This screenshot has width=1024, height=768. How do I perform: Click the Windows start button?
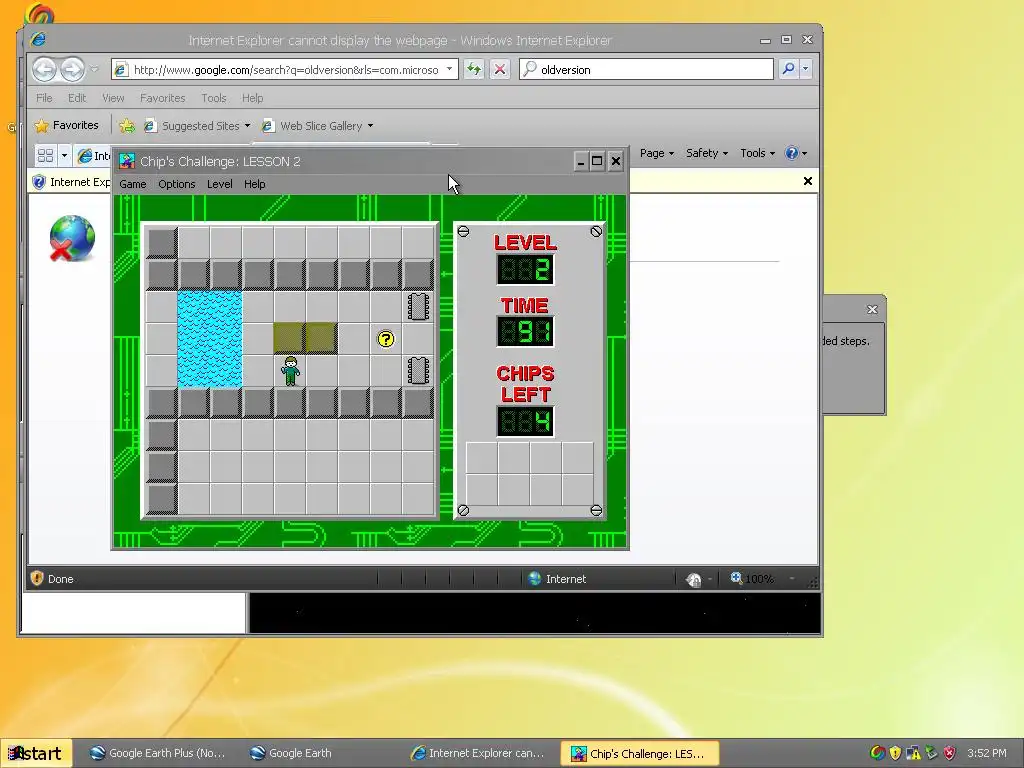pyautogui.click(x=35, y=753)
